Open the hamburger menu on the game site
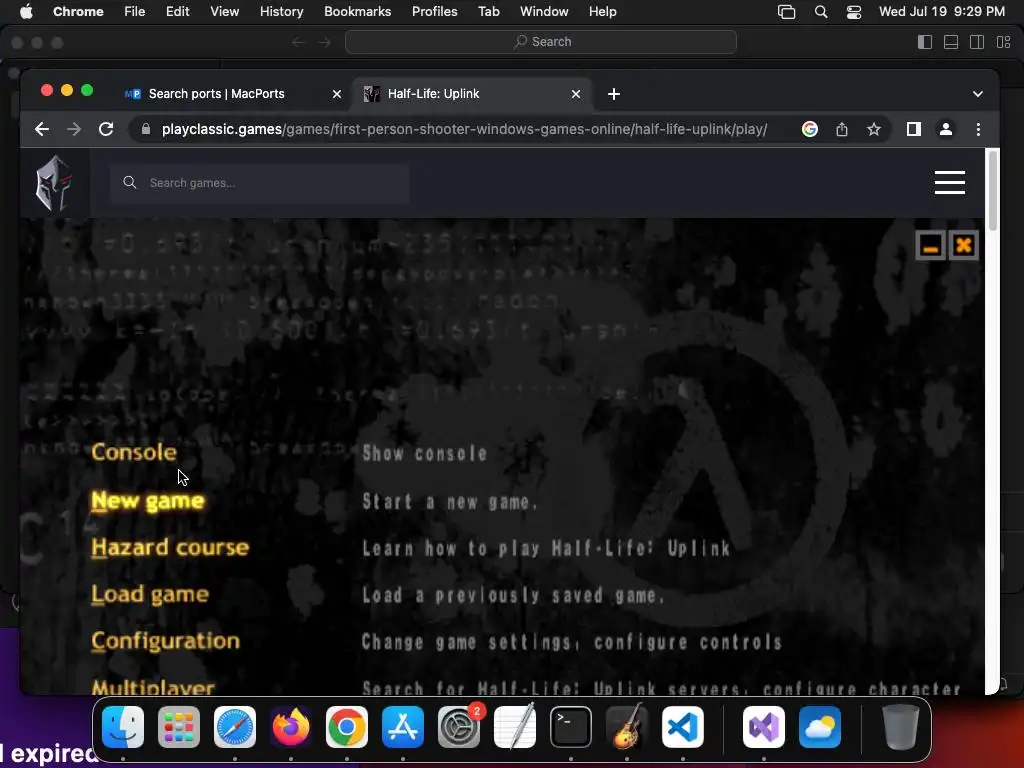 [x=950, y=183]
